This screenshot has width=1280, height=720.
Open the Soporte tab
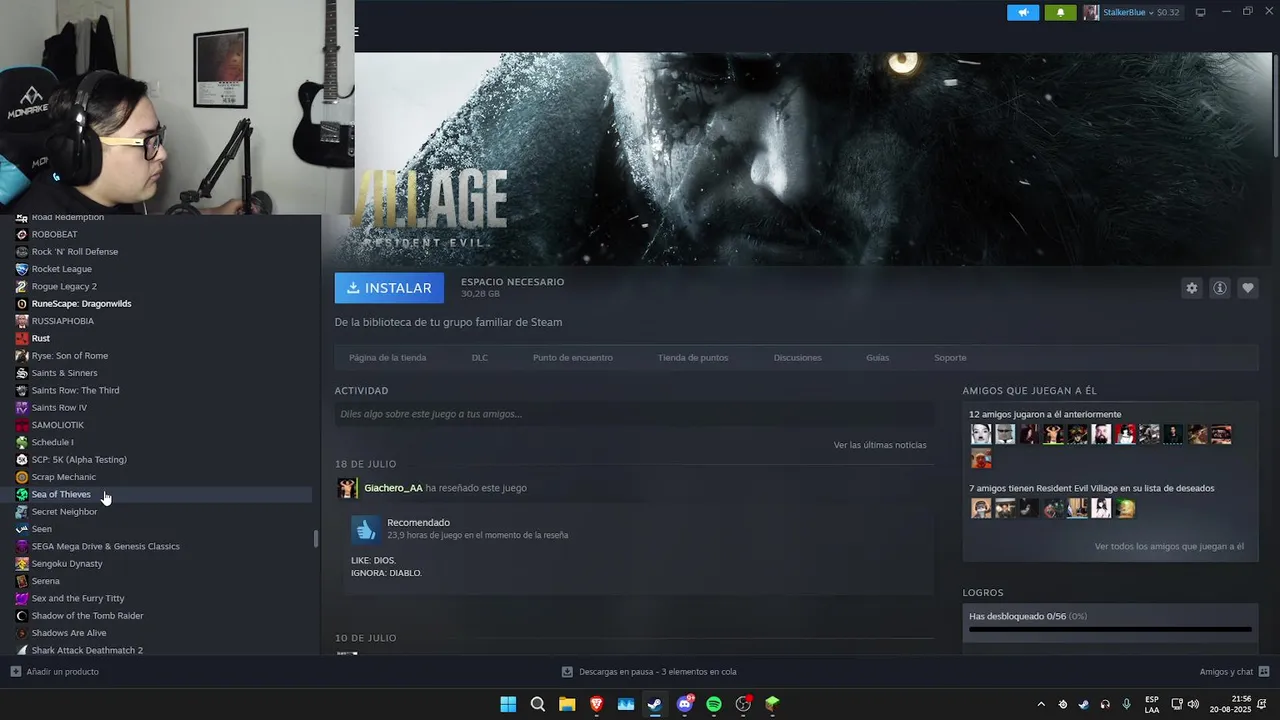[950, 358]
